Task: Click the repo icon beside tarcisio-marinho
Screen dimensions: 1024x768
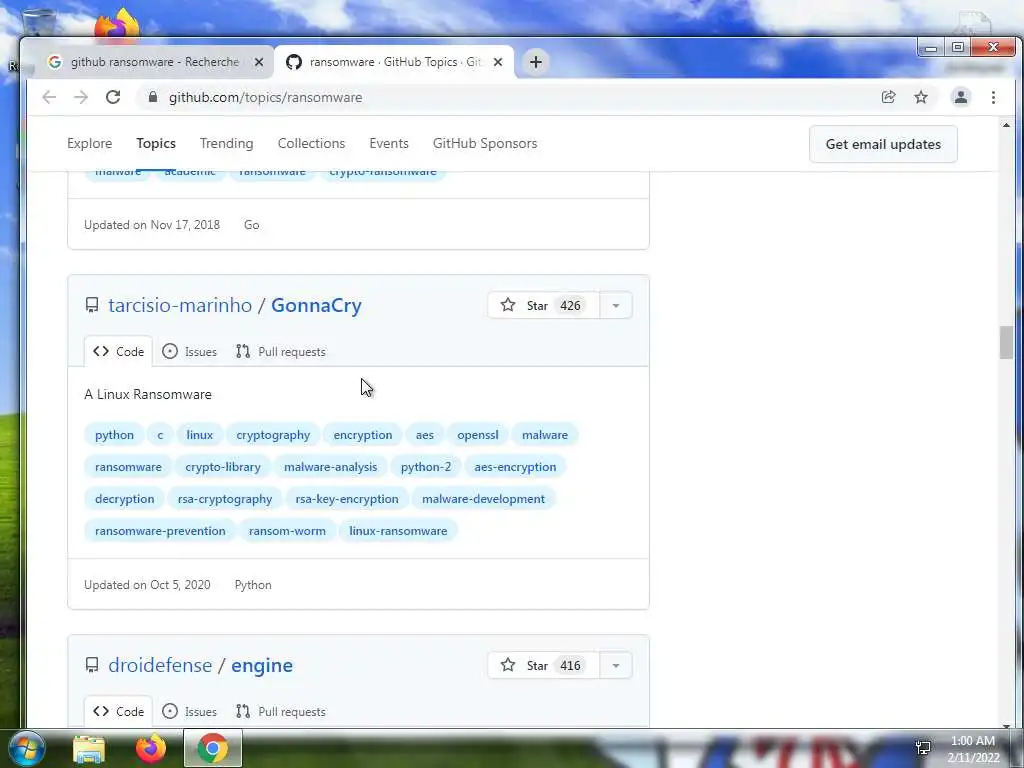Action: click(x=92, y=305)
